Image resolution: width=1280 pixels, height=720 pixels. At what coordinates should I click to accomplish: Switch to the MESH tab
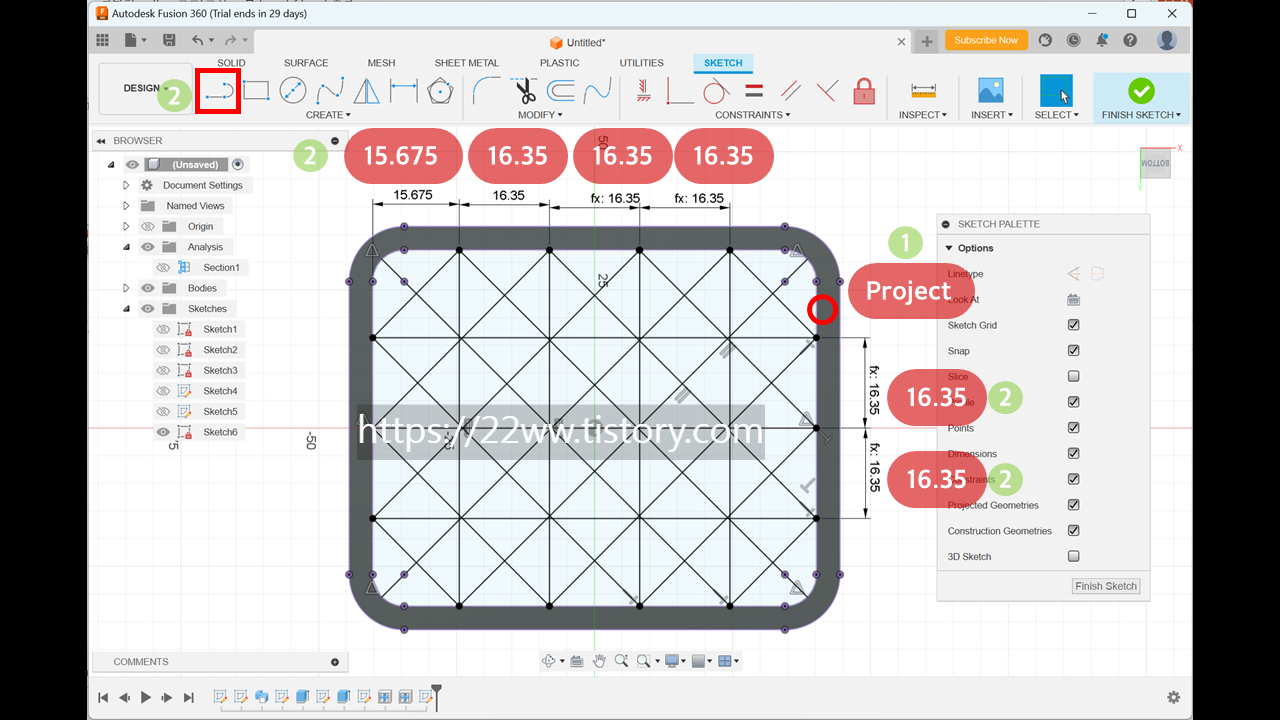381,63
